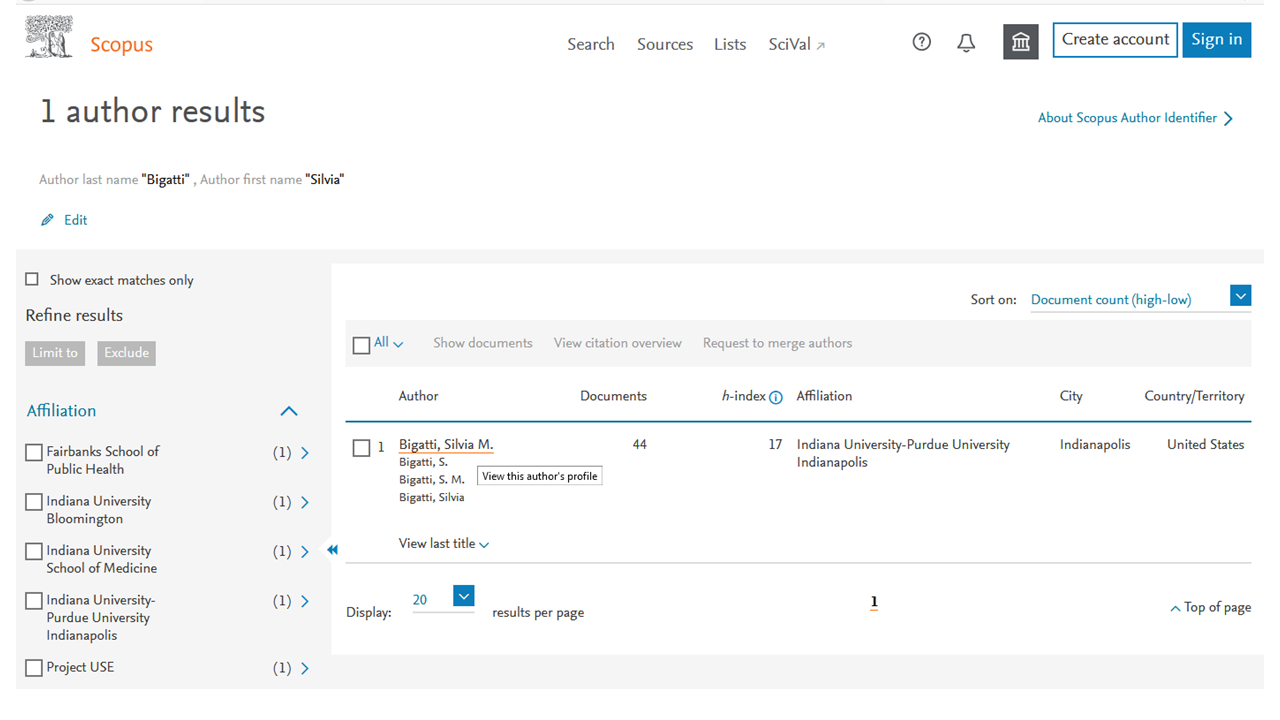Click Scopus wordmark text

pos(121,44)
